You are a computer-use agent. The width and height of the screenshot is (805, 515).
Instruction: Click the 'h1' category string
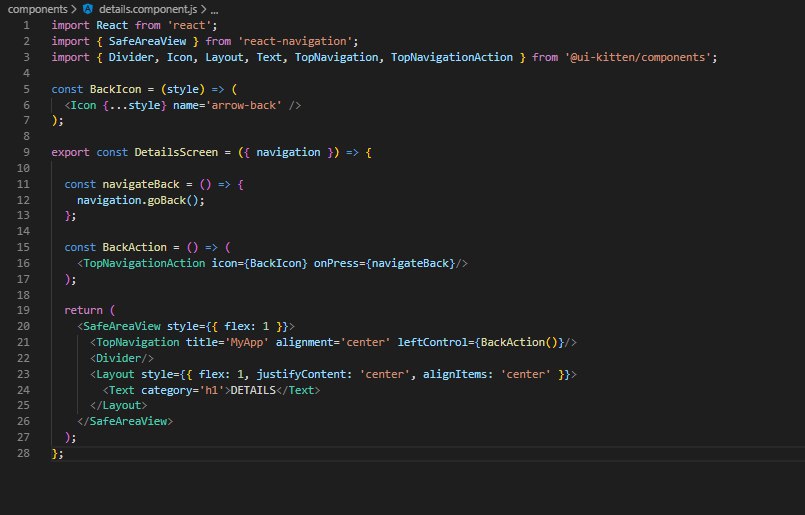pyautogui.click(x=212, y=390)
